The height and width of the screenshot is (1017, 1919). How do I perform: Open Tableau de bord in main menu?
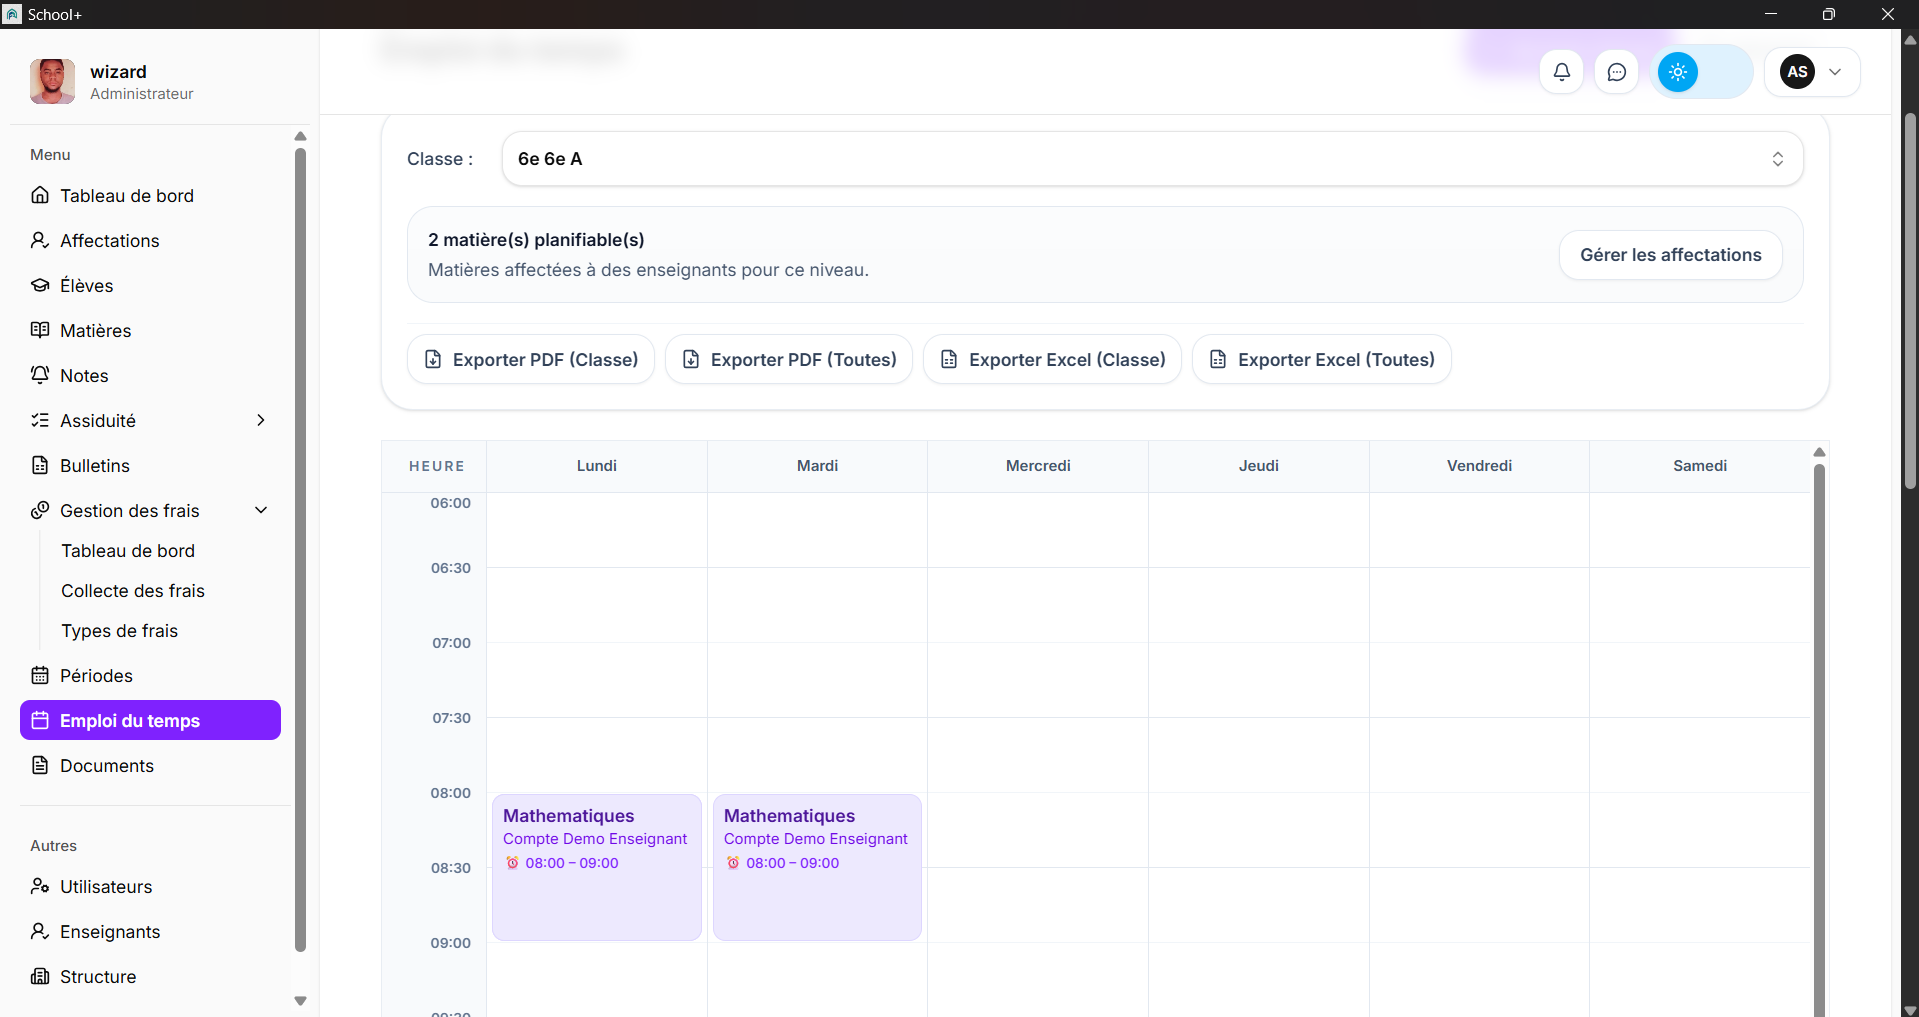click(x=150, y=195)
